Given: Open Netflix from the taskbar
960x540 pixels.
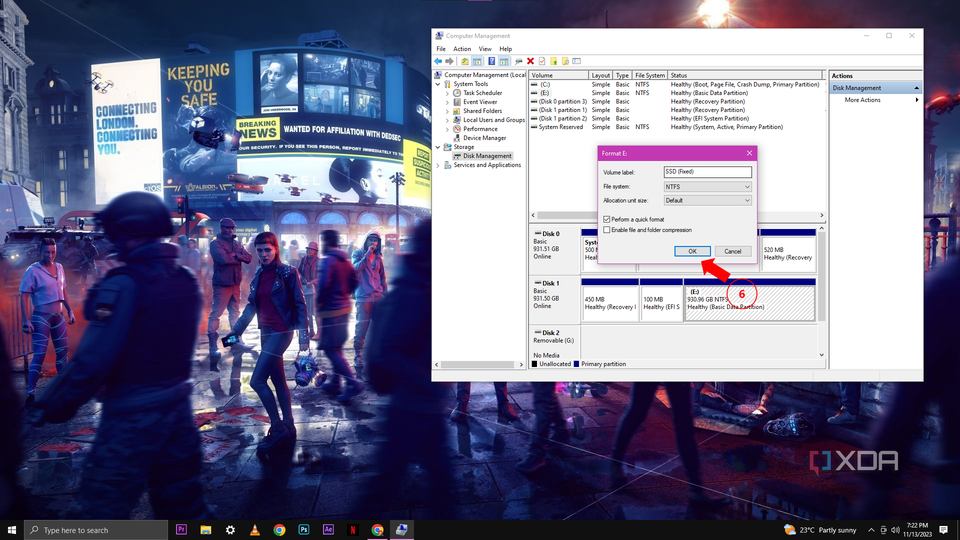Looking at the screenshot, I should point(353,529).
